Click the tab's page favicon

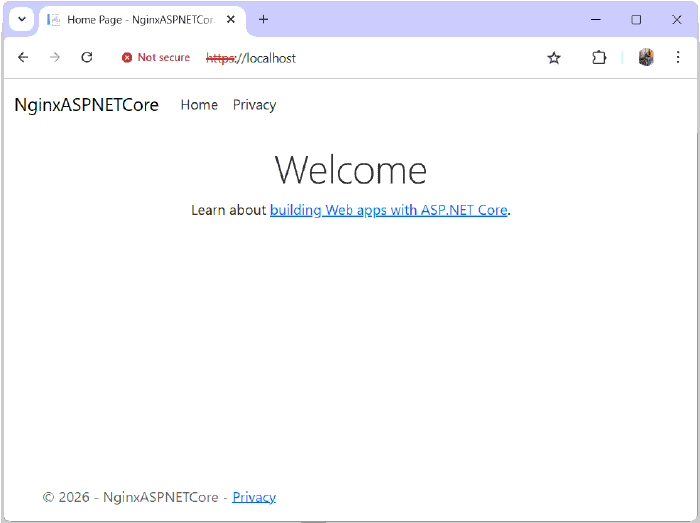click(54, 20)
